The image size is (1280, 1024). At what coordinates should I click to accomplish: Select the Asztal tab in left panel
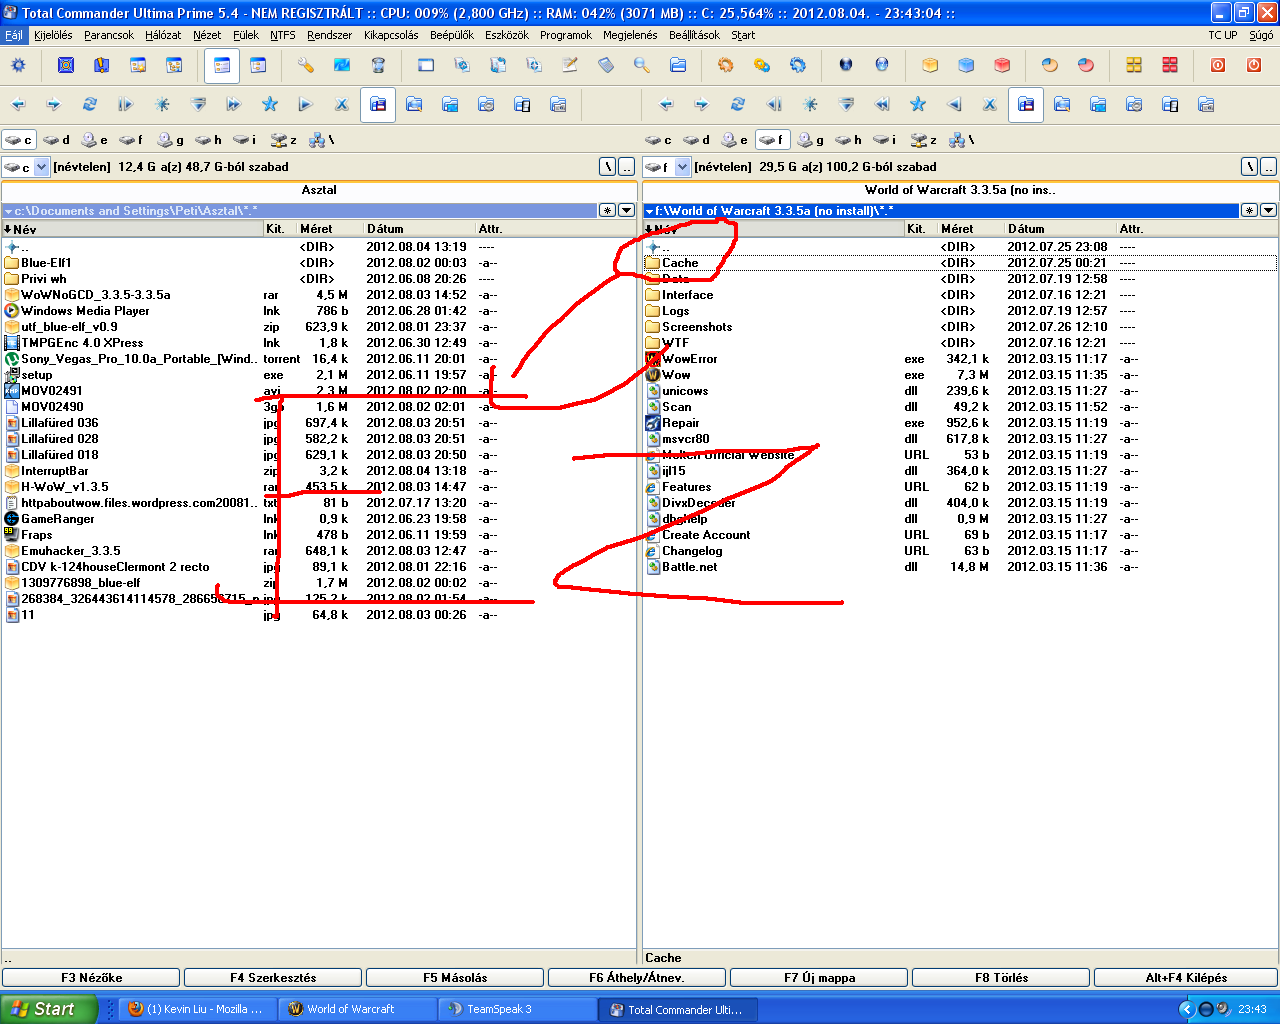click(319, 190)
